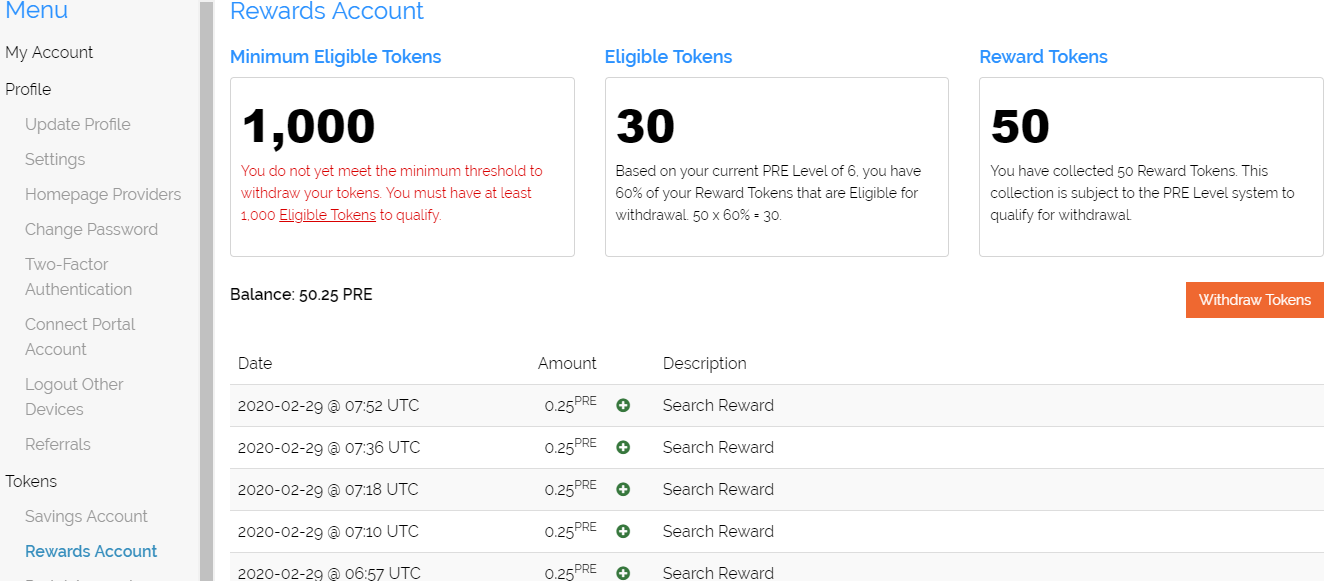This screenshot has width=1326, height=581.
Task: Open the Change Password page
Action: click(91, 230)
